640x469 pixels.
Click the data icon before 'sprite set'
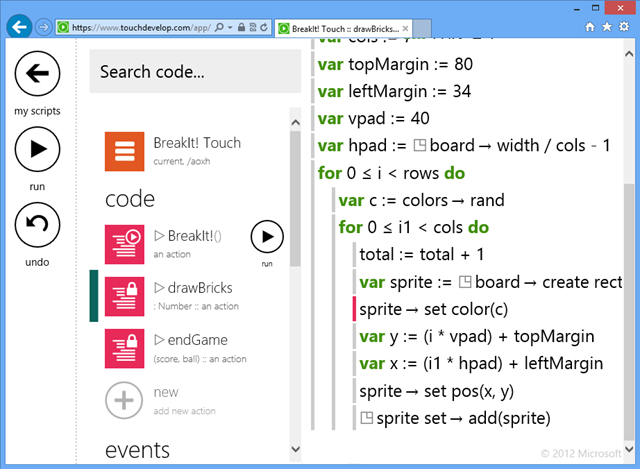pos(367,418)
